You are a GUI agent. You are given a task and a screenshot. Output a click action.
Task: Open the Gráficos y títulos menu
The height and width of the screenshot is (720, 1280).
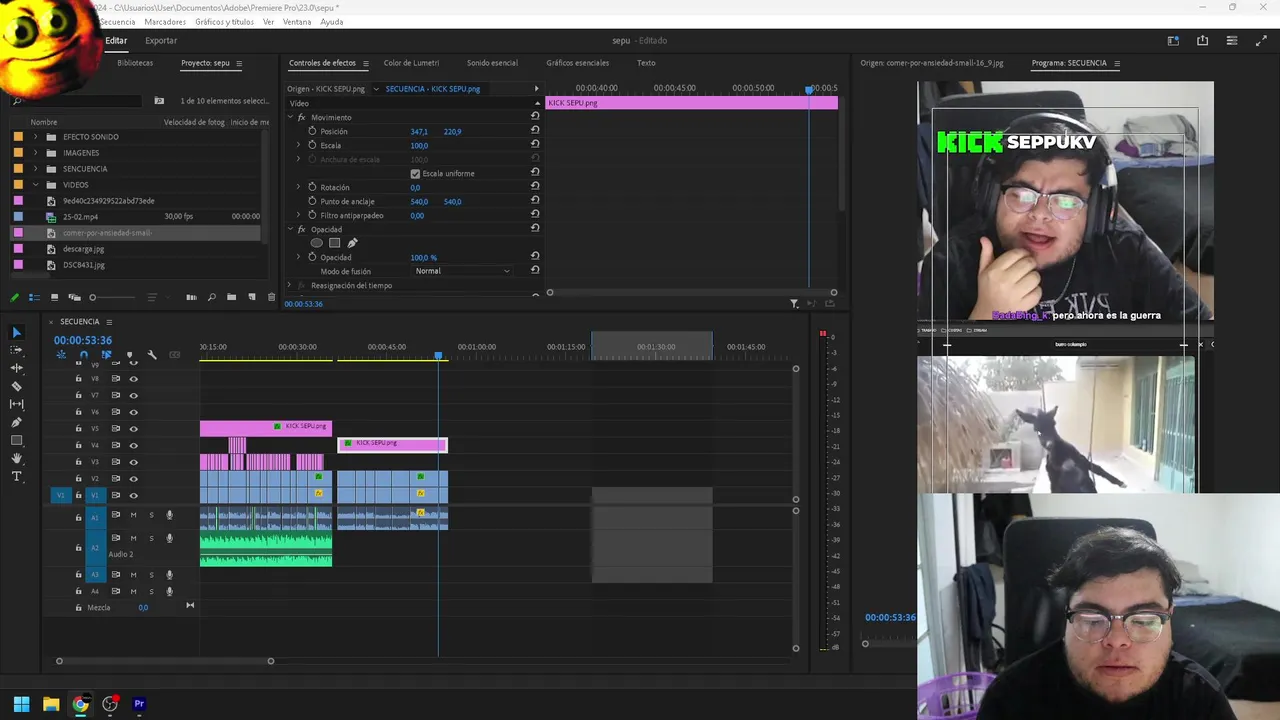224,22
